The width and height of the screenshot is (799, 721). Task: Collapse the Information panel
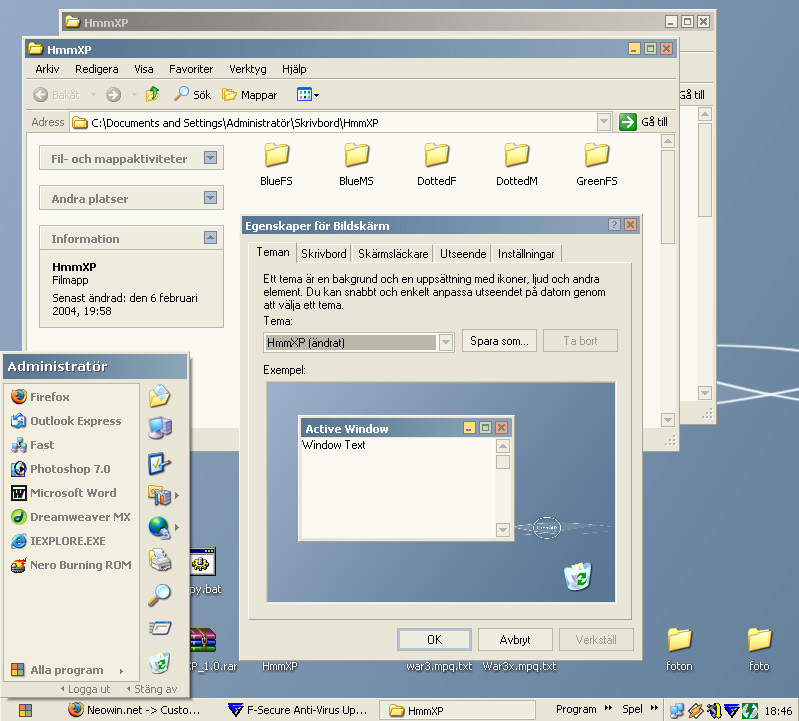[x=210, y=237]
